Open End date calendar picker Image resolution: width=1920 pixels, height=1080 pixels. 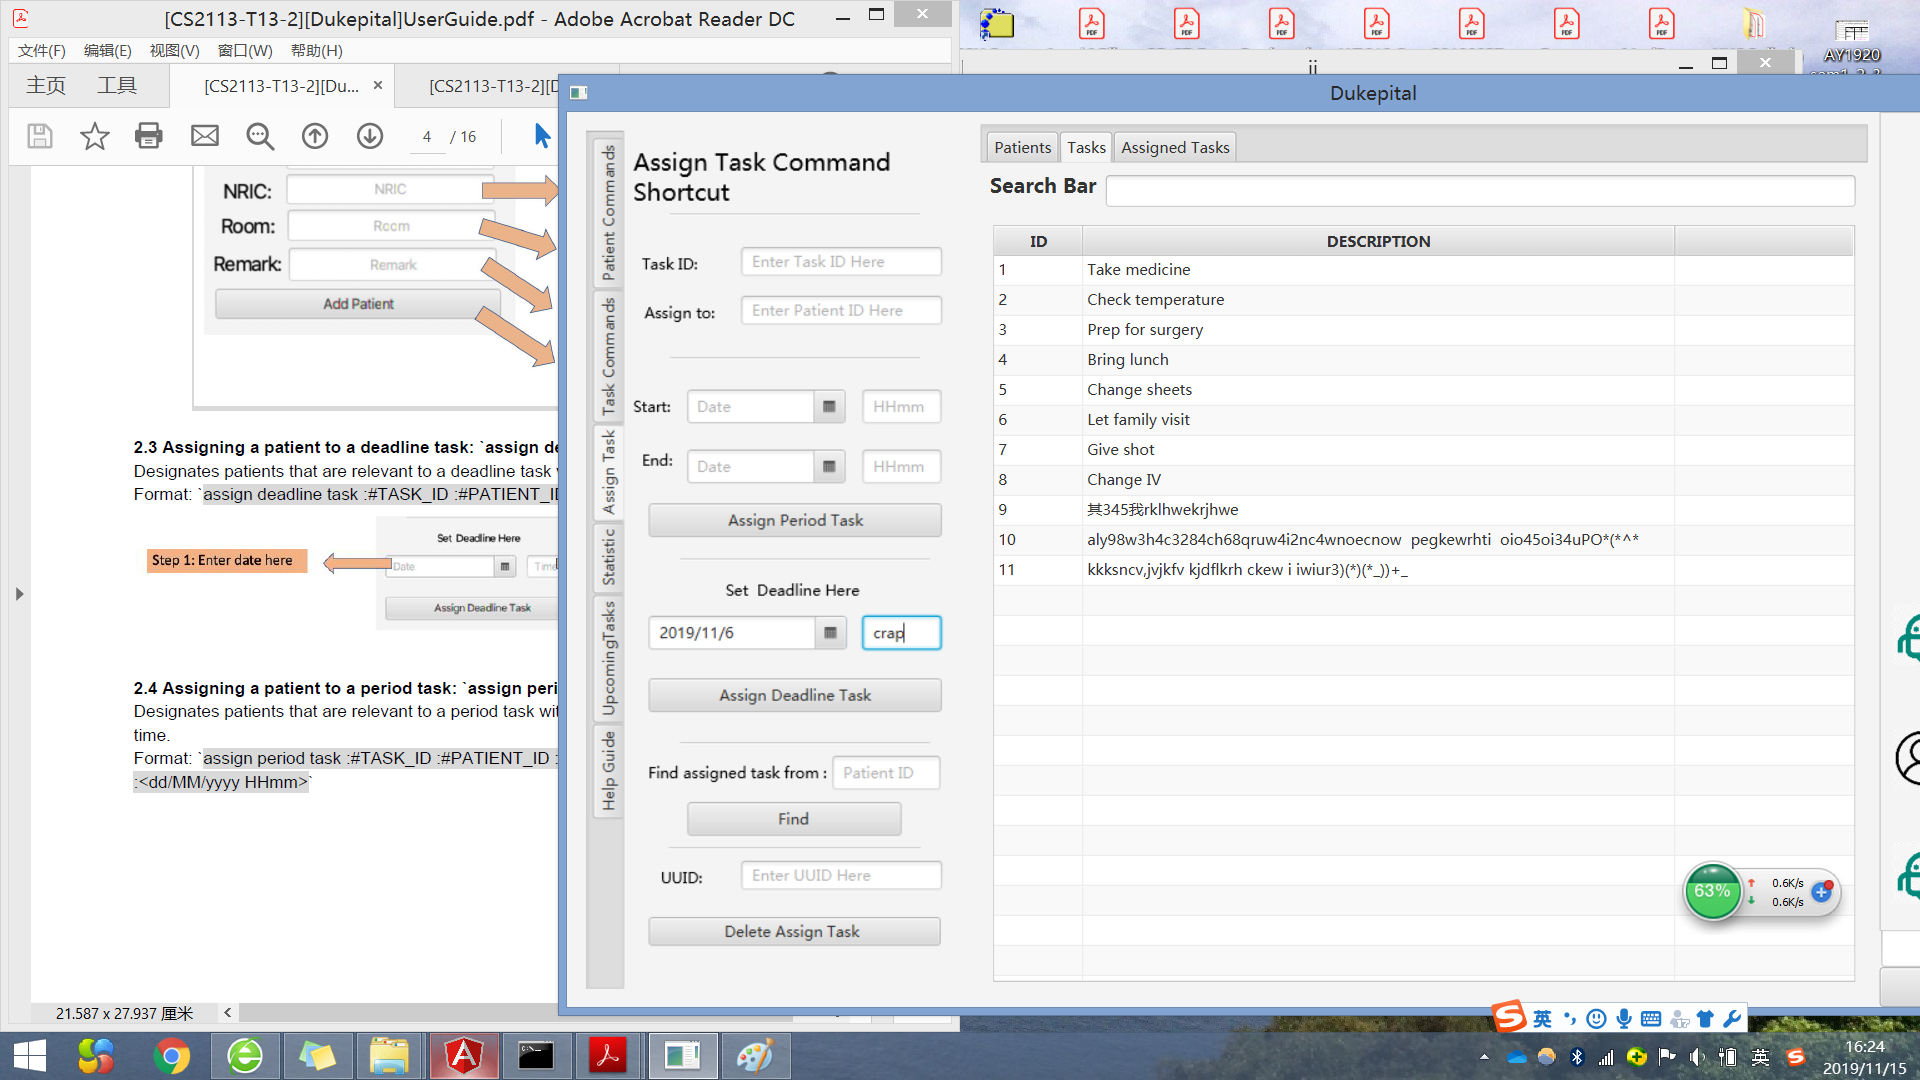point(829,467)
